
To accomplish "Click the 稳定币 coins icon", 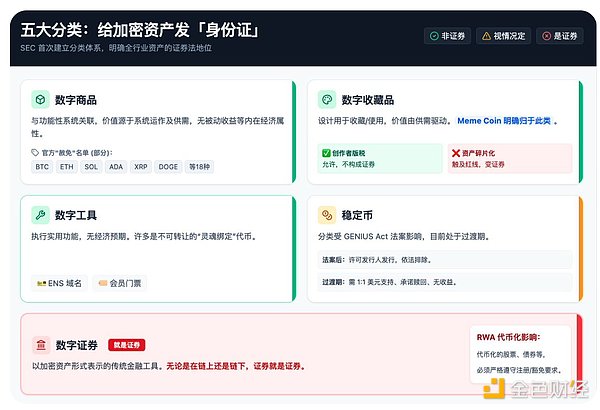I will (325, 214).
